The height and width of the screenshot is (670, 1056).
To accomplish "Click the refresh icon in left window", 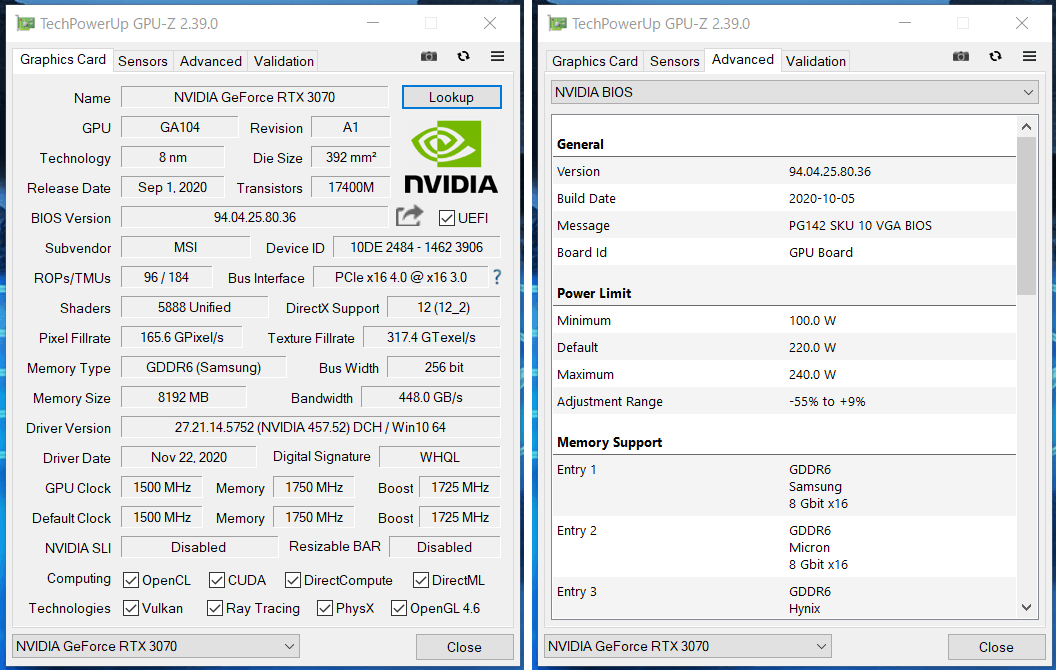I will tap(463, 57).
